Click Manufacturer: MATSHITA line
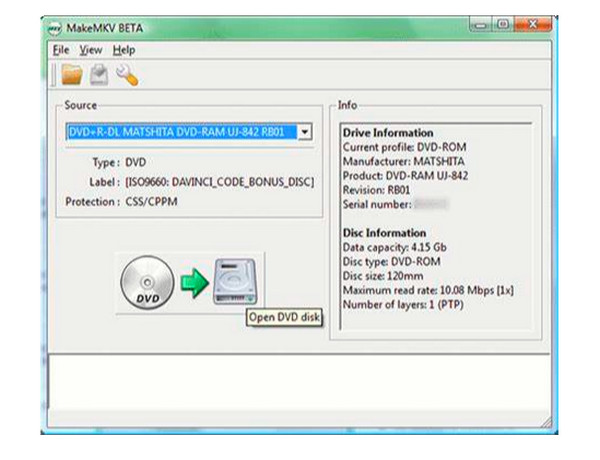 coord(403,161)
